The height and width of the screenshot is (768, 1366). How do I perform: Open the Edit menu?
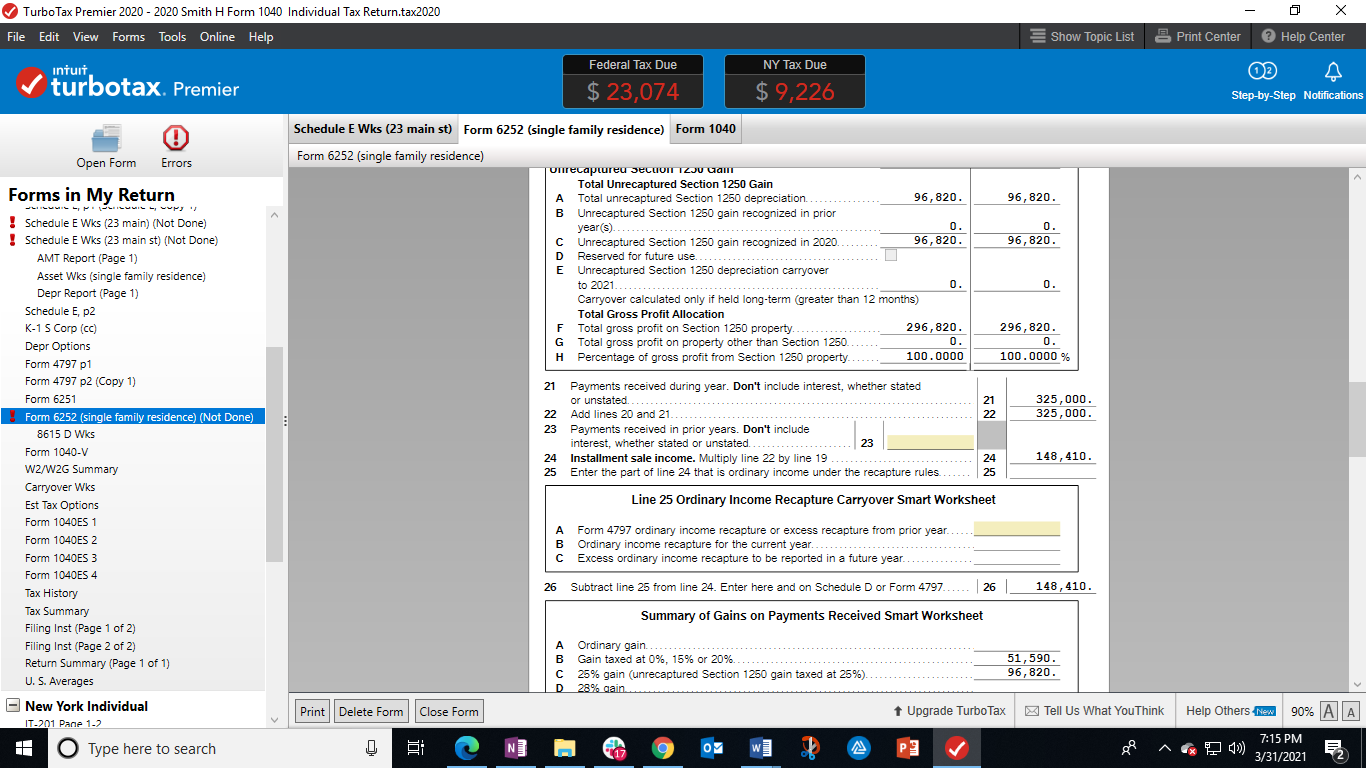coord(49,37)
